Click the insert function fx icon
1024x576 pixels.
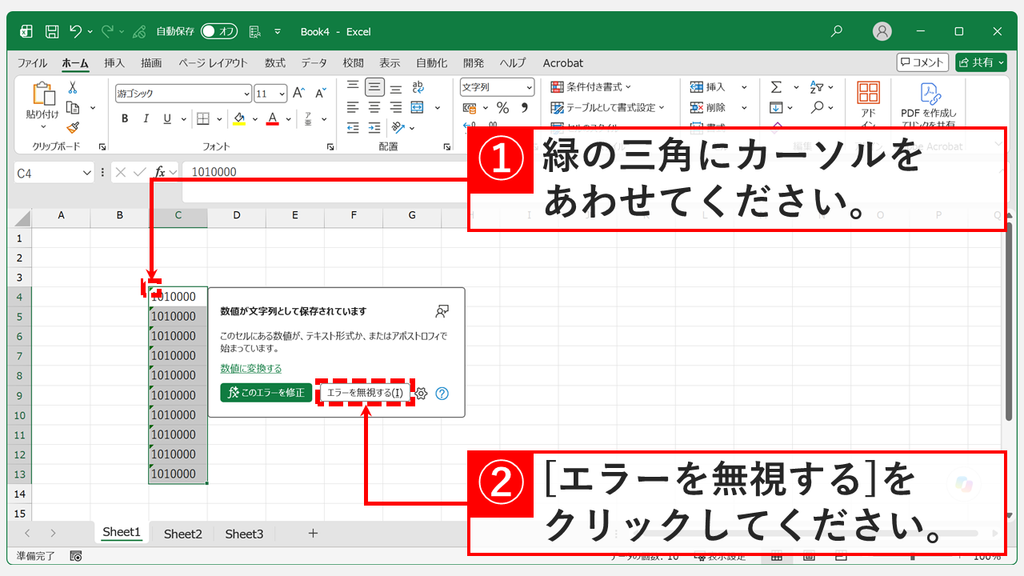[x=159, y=172]
